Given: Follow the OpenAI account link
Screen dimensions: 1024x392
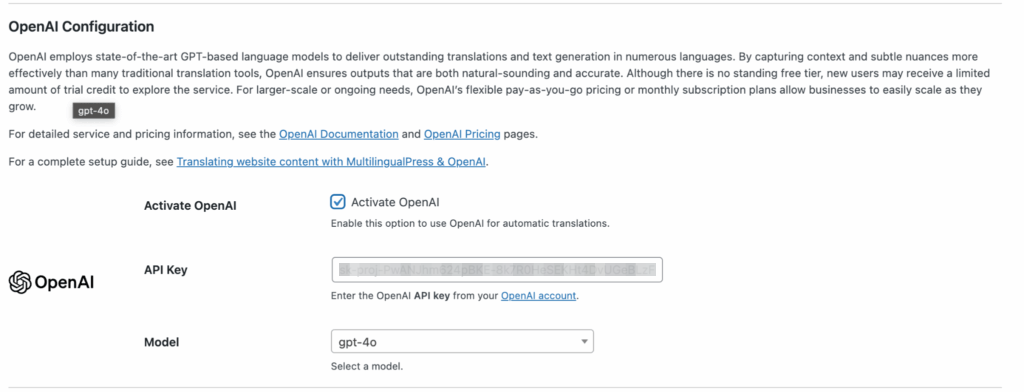Looking at the screenshot, I should coord(539,296).
